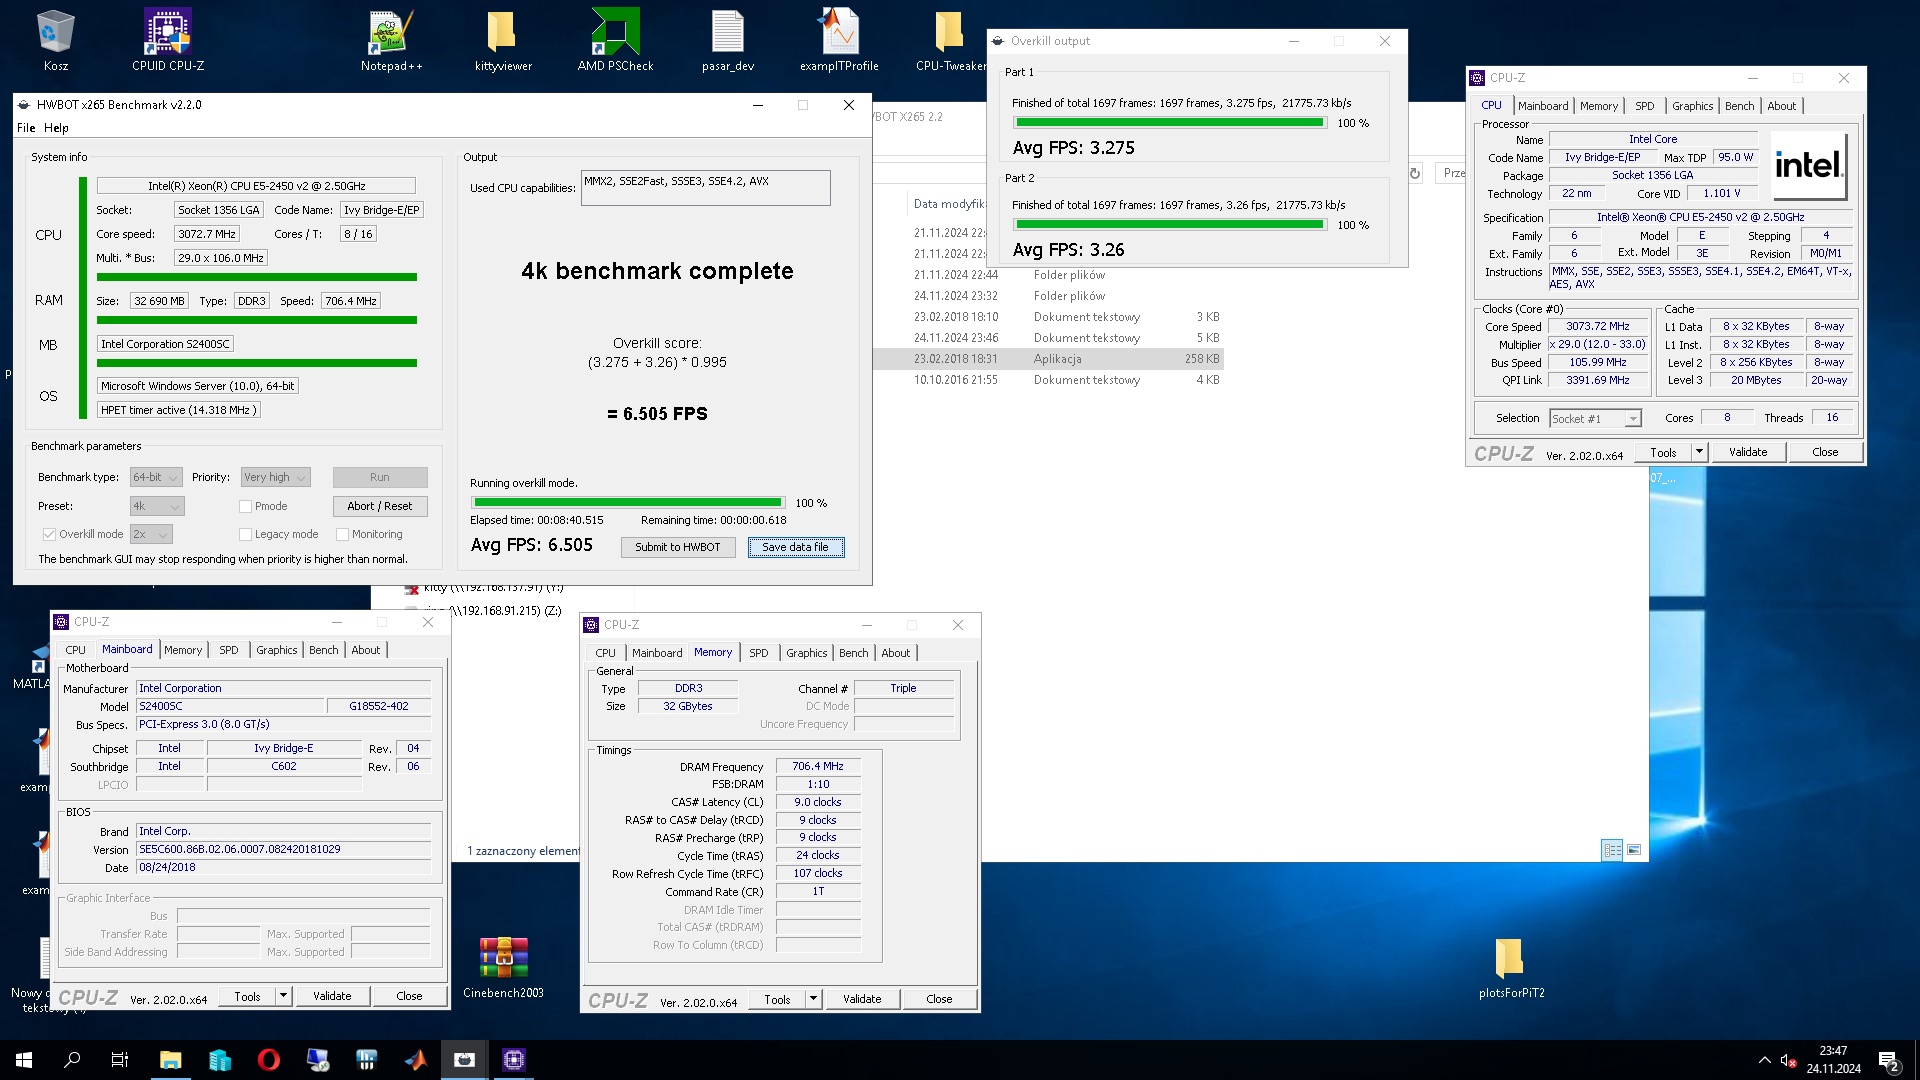Switch Explorer to large thumbnails view icon
1920x1080 pixels.
[x=1634, y=849]
